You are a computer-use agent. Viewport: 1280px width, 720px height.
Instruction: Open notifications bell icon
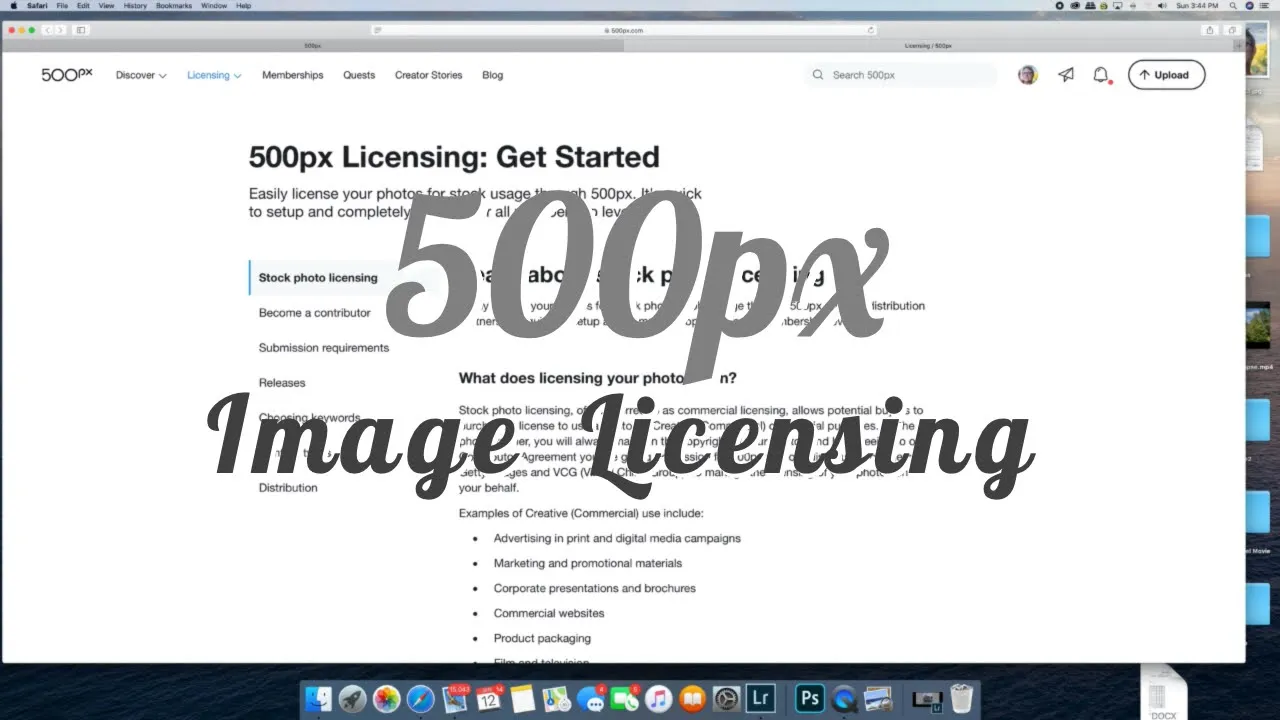1101,75
